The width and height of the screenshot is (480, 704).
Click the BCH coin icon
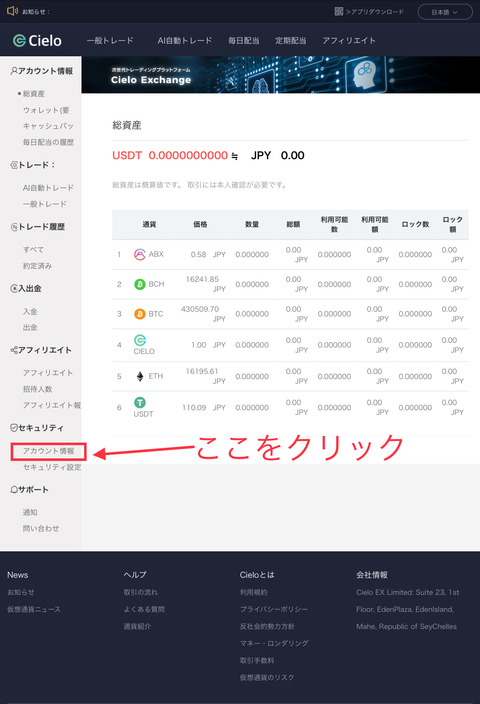point(140,284)
